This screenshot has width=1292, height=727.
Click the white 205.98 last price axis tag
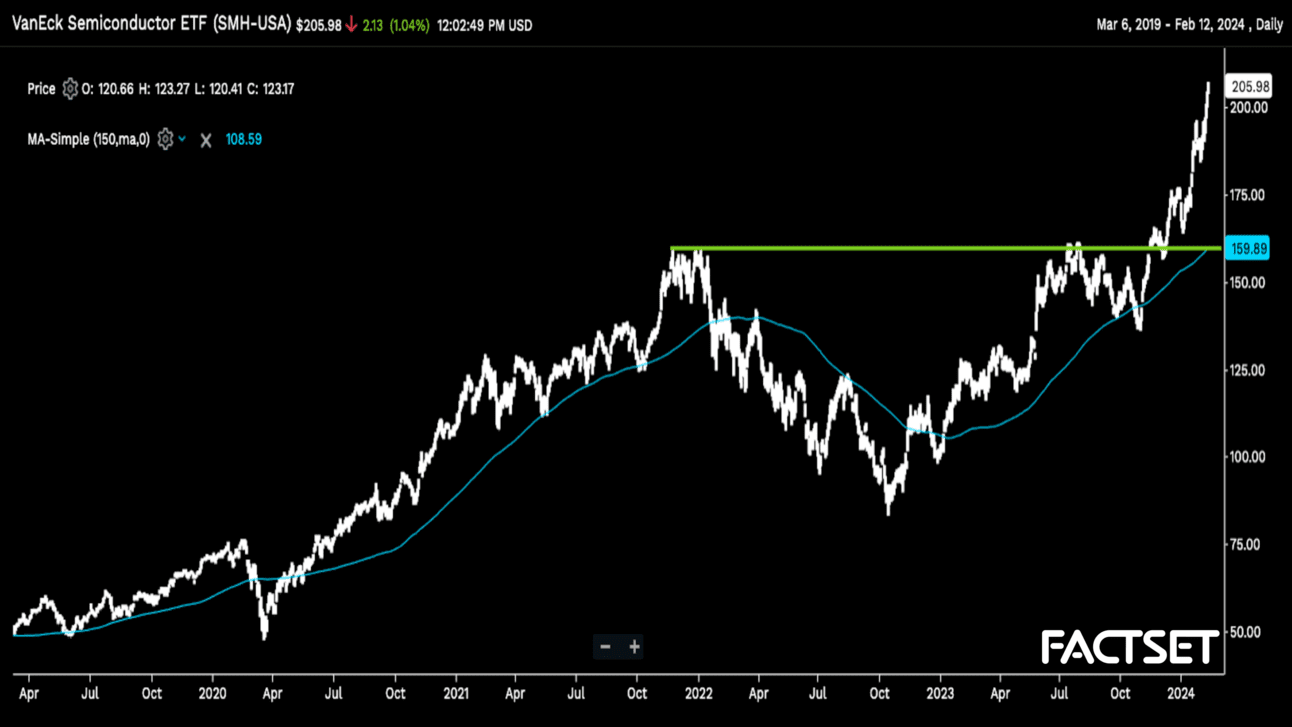(x=1250, y=87)
